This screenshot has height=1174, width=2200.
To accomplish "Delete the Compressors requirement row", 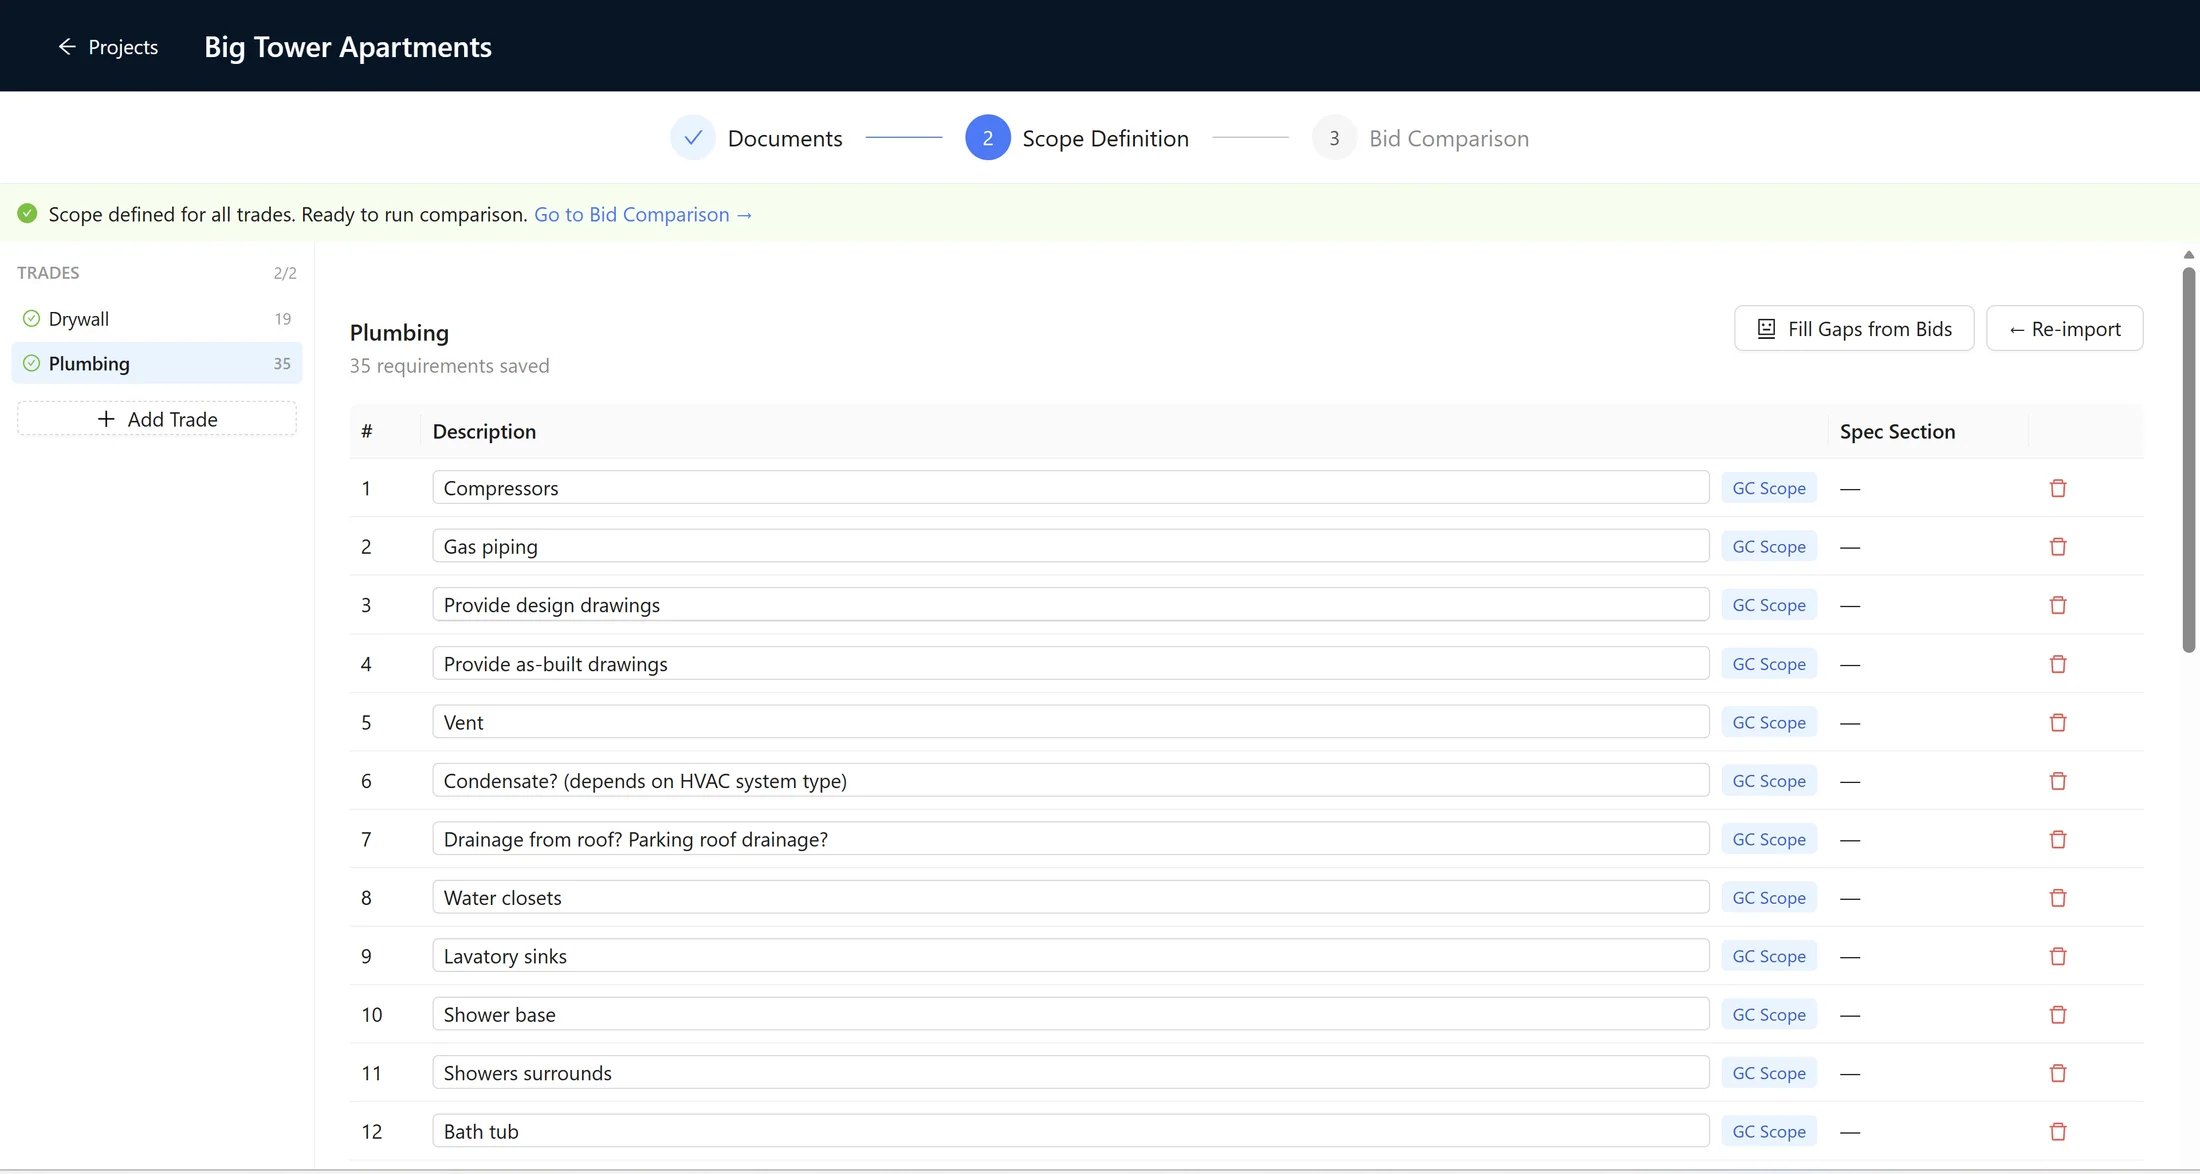I will [x=2058, y=488].
